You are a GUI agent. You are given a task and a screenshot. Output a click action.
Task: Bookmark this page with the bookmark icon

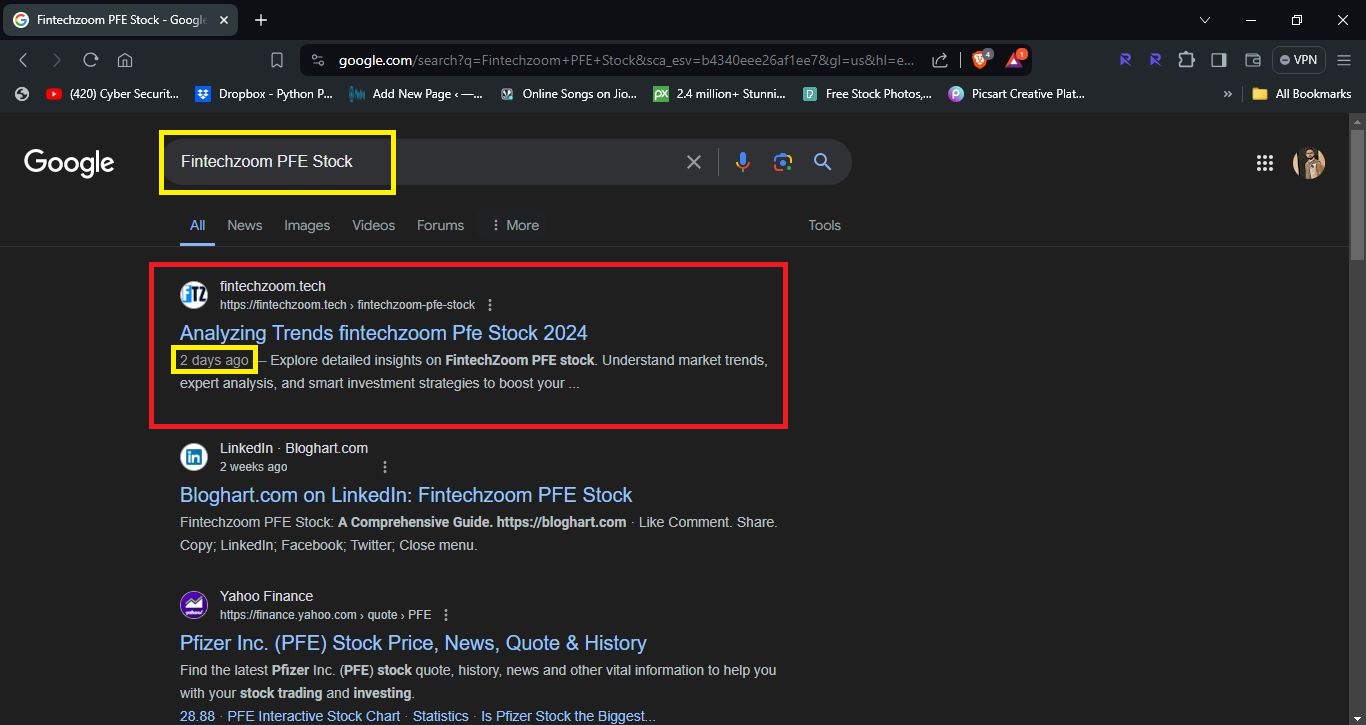pyautogui.click(x=277, y=60)
